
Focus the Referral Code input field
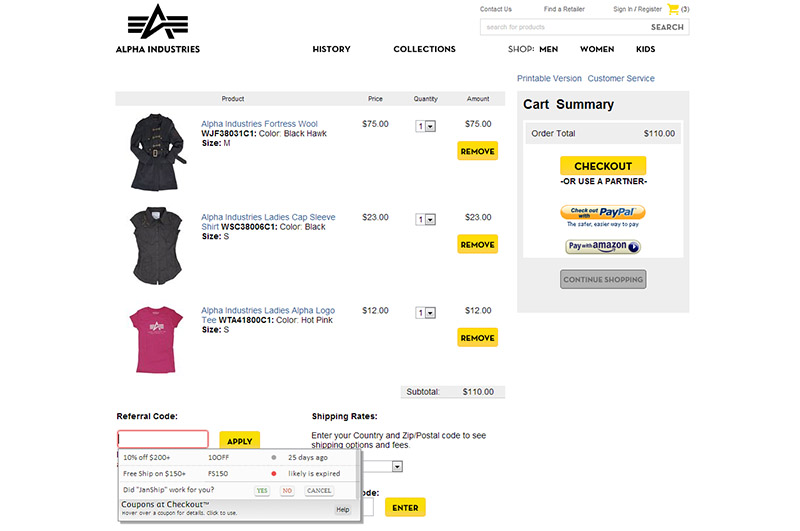163,439
